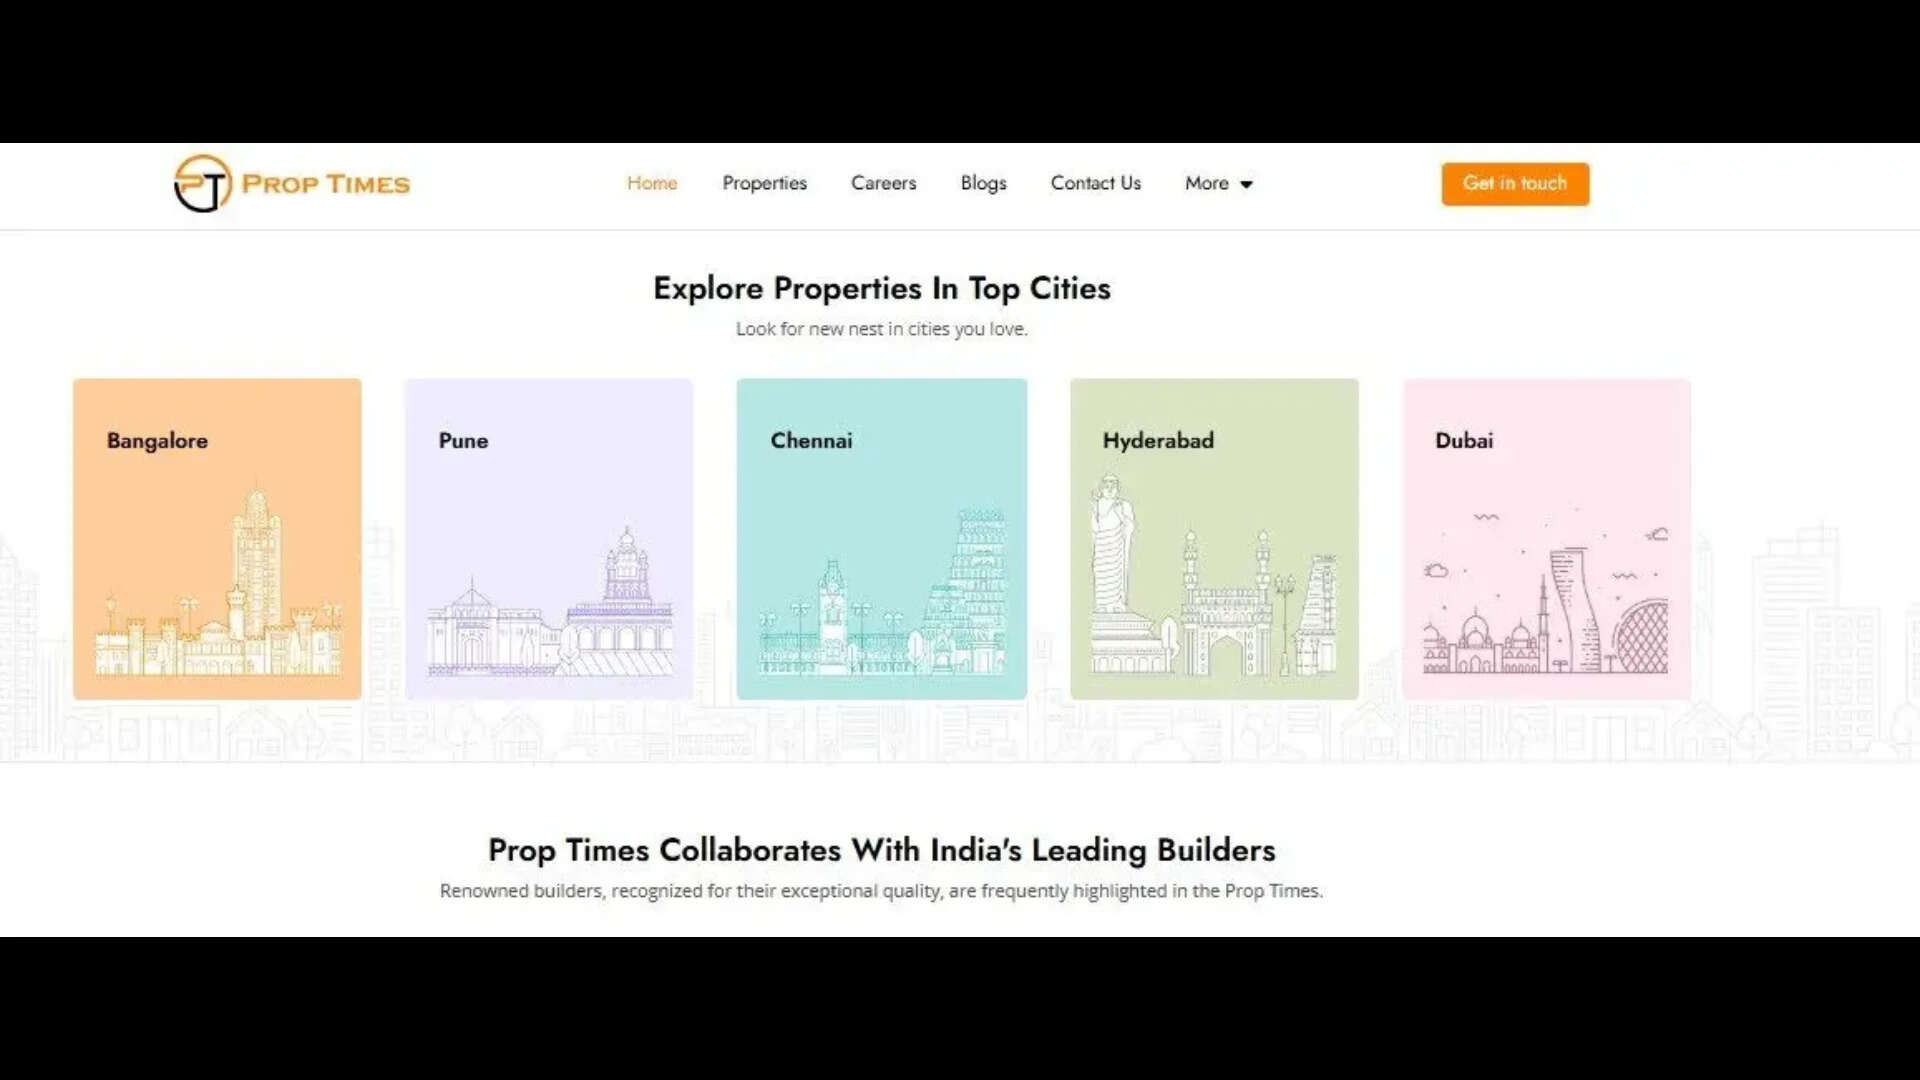Image resolution: width=1920 pixels, height=1080 pixels.
Task: Navigate to Blogs in the navbar
Action: click(983, 183)
